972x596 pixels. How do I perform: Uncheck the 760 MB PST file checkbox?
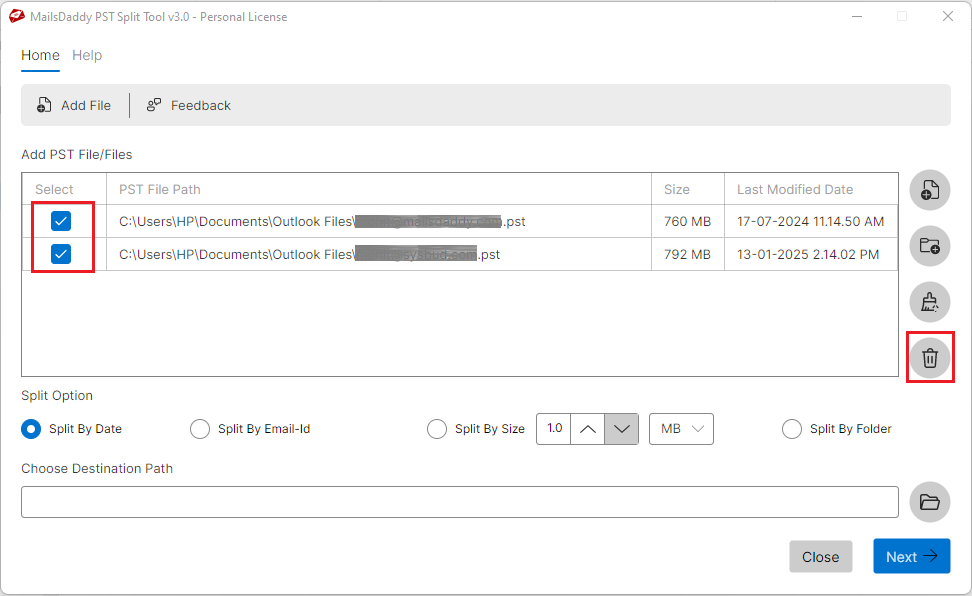click(x=61, y=221)
